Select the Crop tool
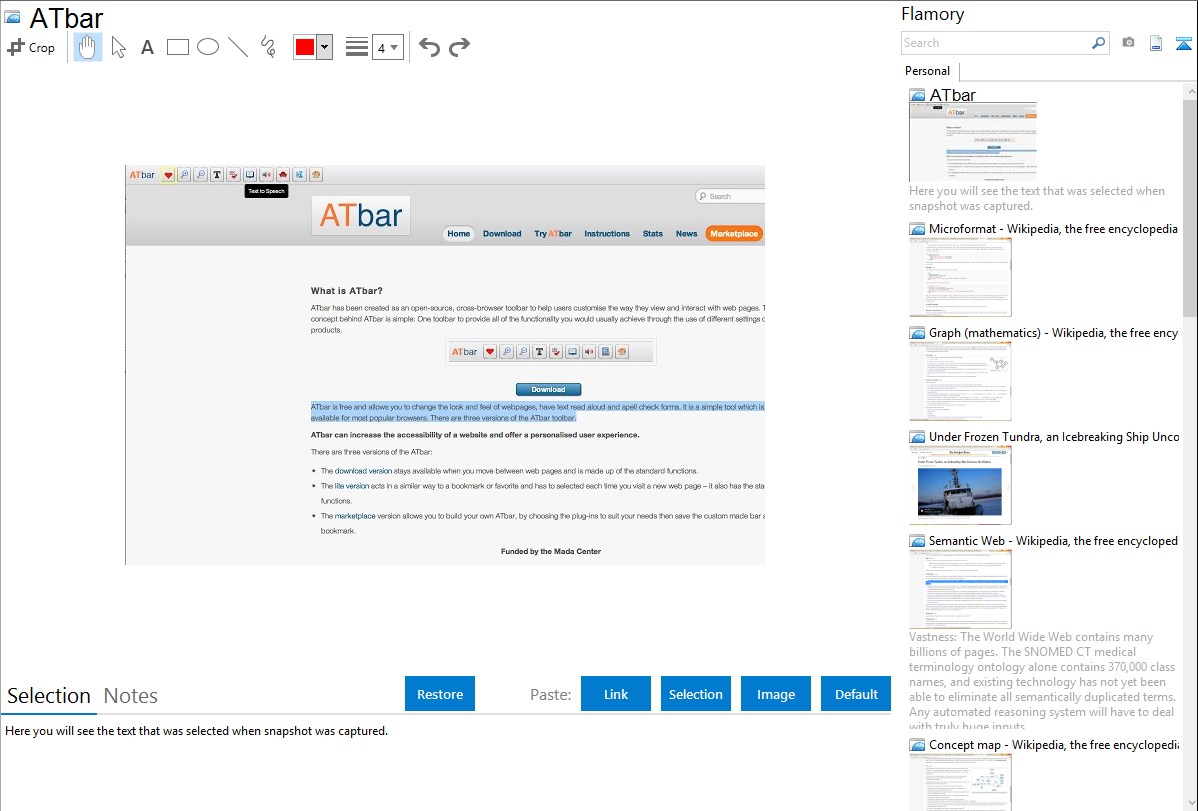 pyautogui.click(x=31, y=47)
